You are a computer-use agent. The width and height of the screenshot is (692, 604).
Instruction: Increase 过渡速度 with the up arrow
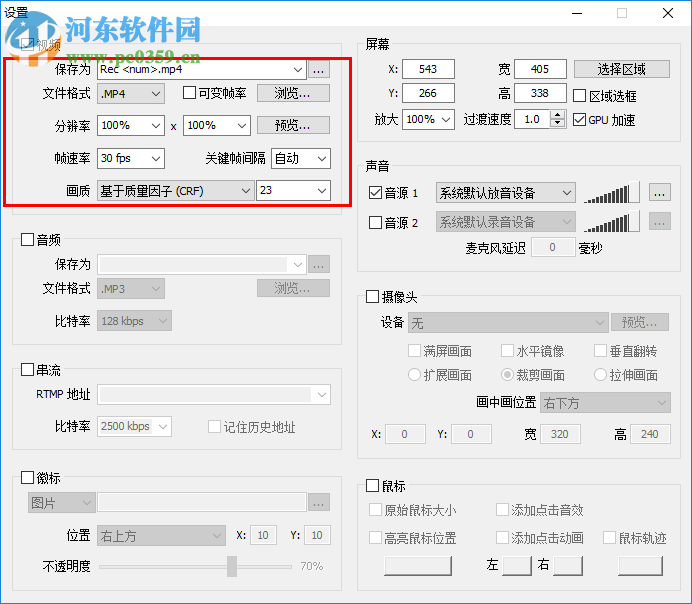pyautogui.click(x=558, y=115)
